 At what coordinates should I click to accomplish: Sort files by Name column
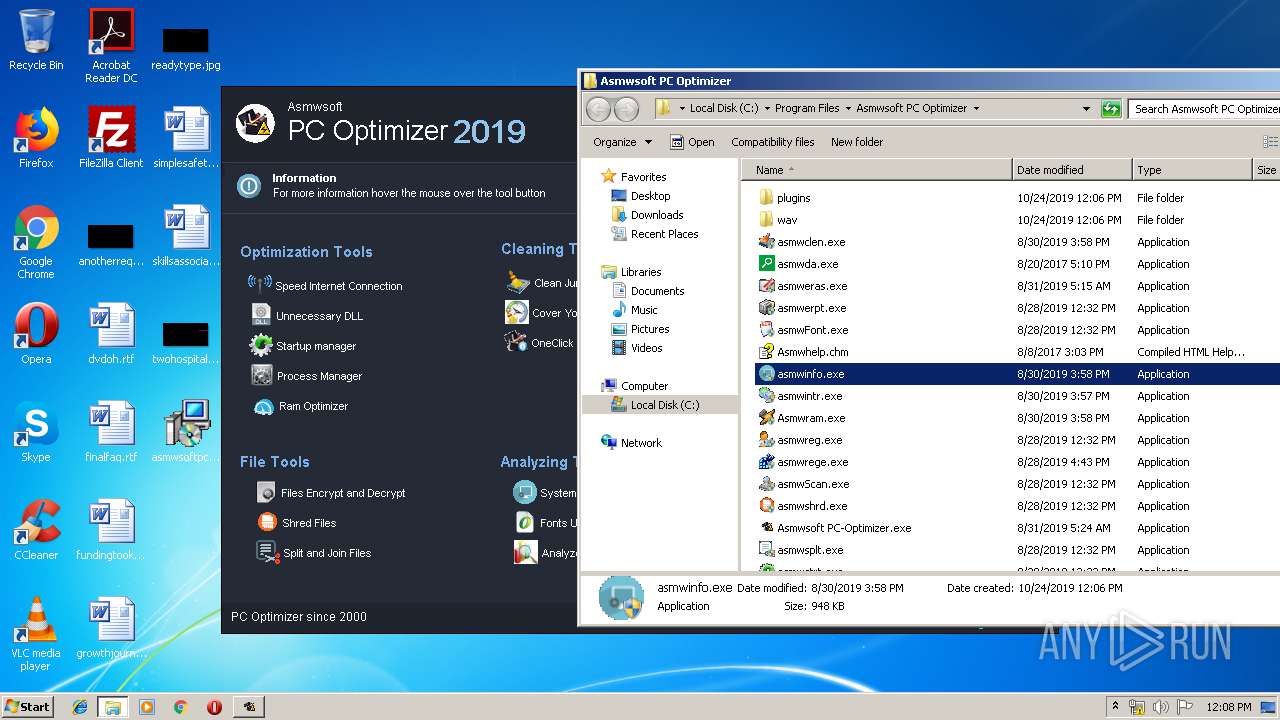click(876, 170)
